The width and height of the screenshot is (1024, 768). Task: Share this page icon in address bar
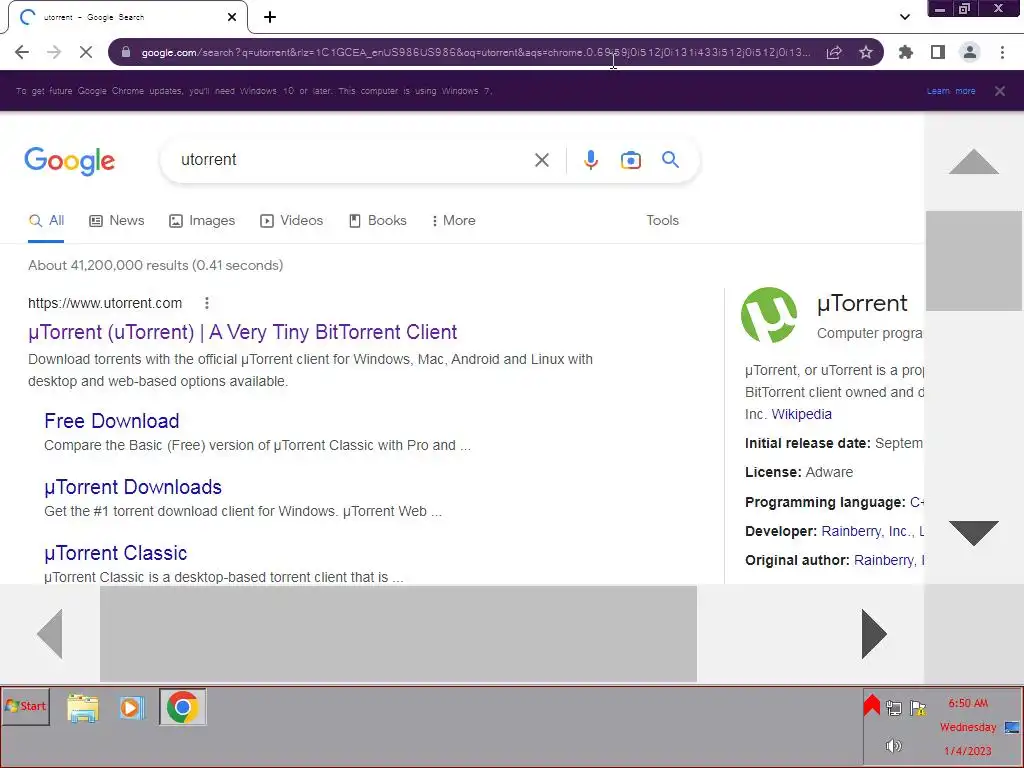pos(834,52)
